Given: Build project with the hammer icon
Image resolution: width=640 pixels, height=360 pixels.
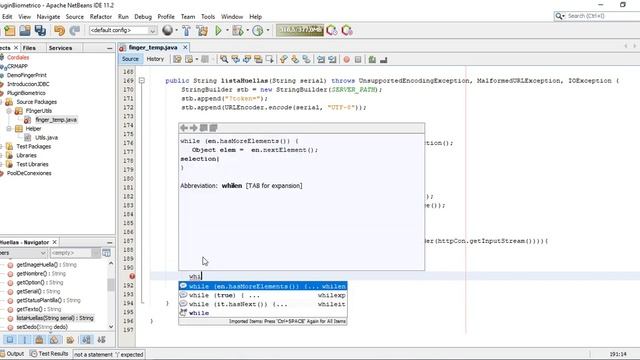Looking at the screenshot, I should tap(186, 30).
